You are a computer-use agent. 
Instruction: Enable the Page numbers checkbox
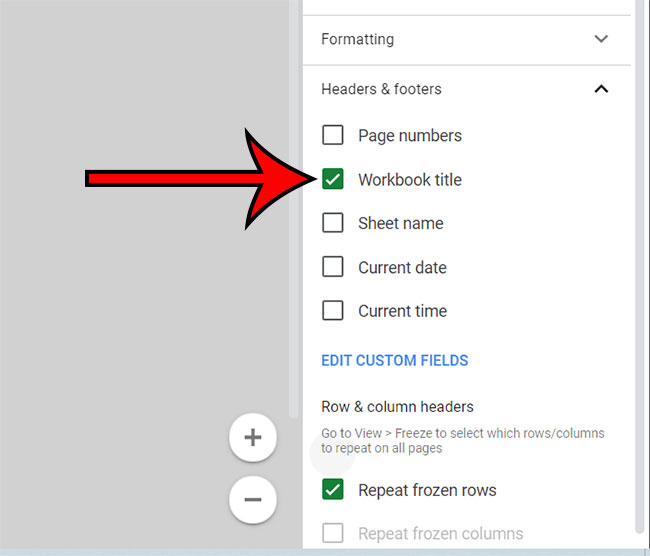click(332, 135)
